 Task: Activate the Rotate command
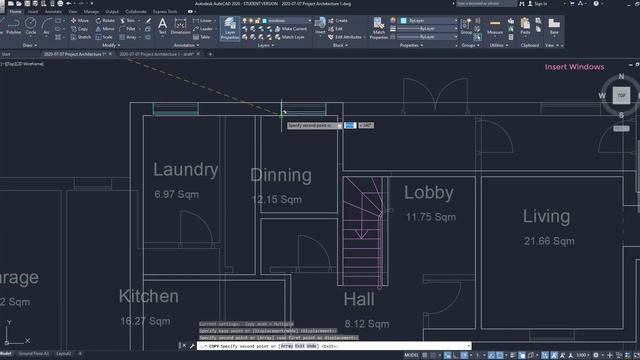pyautogui.click(x=105, y=20)
